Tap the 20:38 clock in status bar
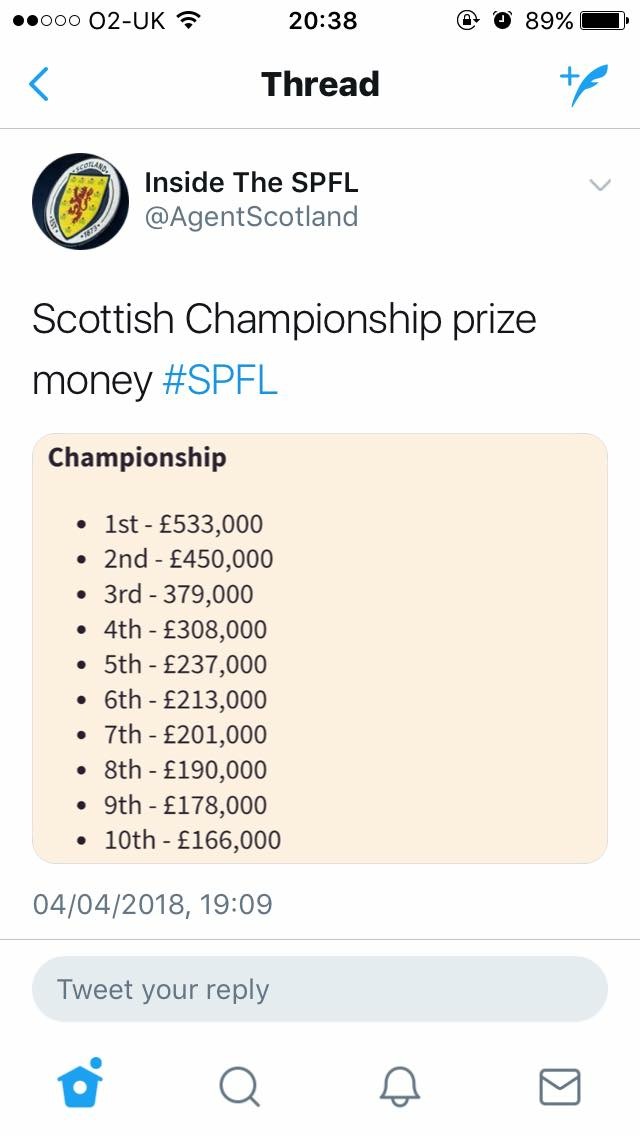 tap(323, 20)
